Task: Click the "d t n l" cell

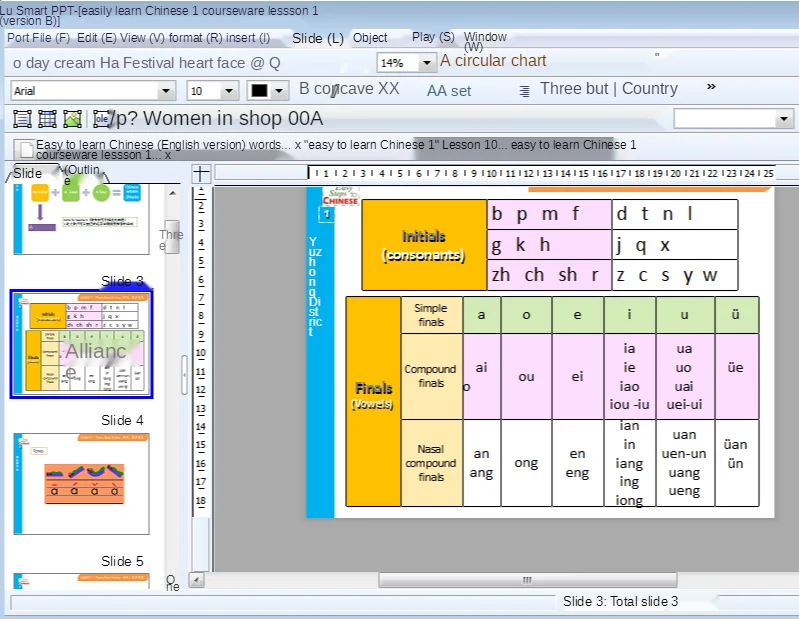Action: click(x=675, y=214)
